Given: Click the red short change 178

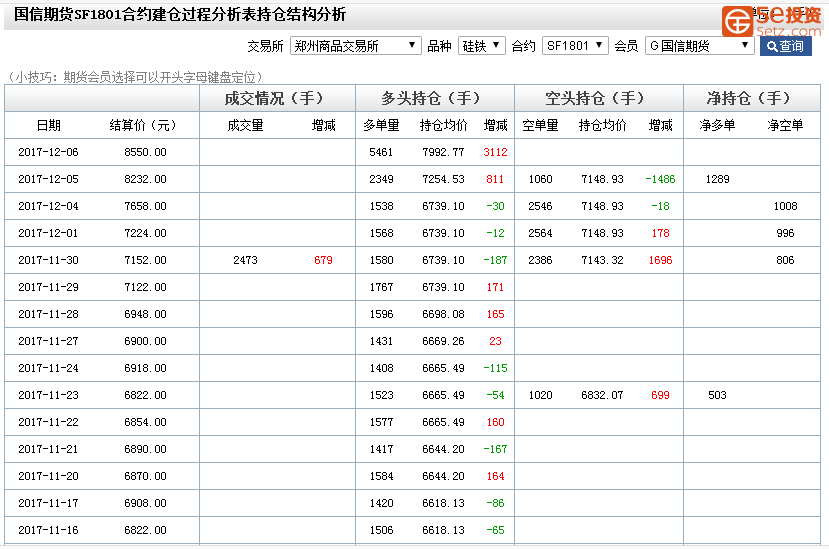Looking at the screenshot, I should click(660, 233).
